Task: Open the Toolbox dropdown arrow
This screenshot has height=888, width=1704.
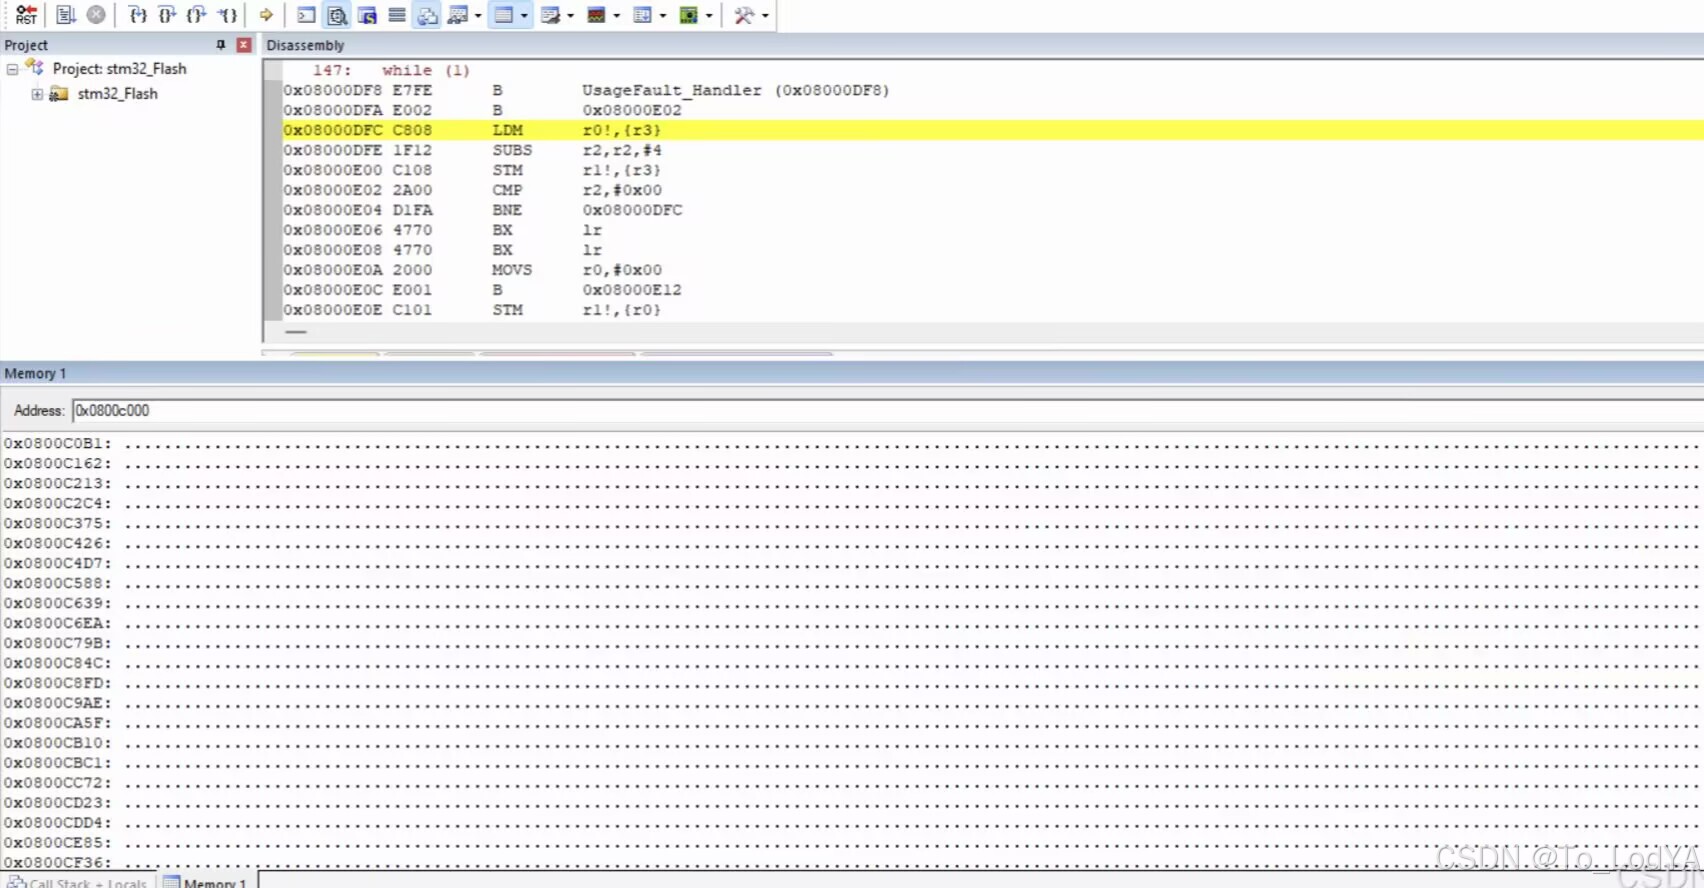Action: pyautogui.click(x=765, y=16)
